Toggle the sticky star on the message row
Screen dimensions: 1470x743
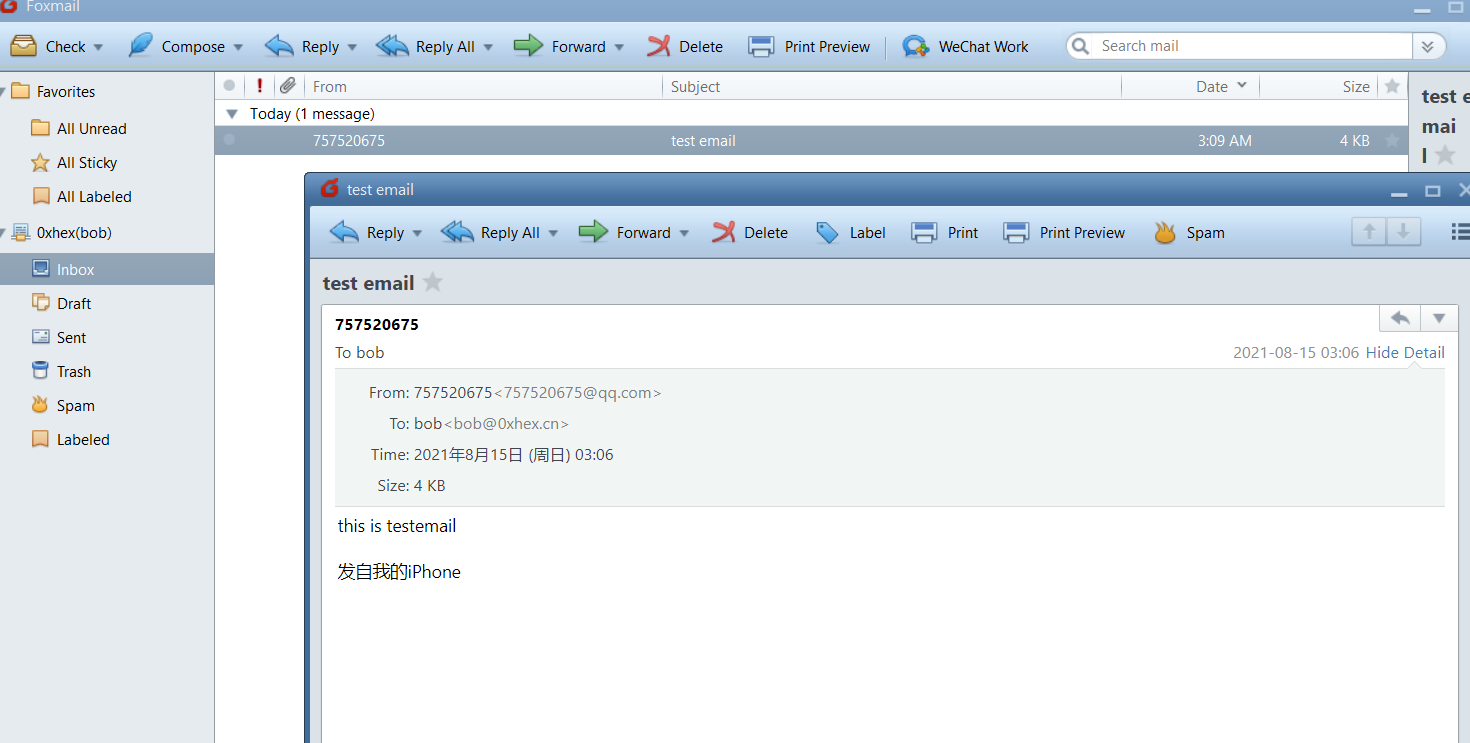1392,140
